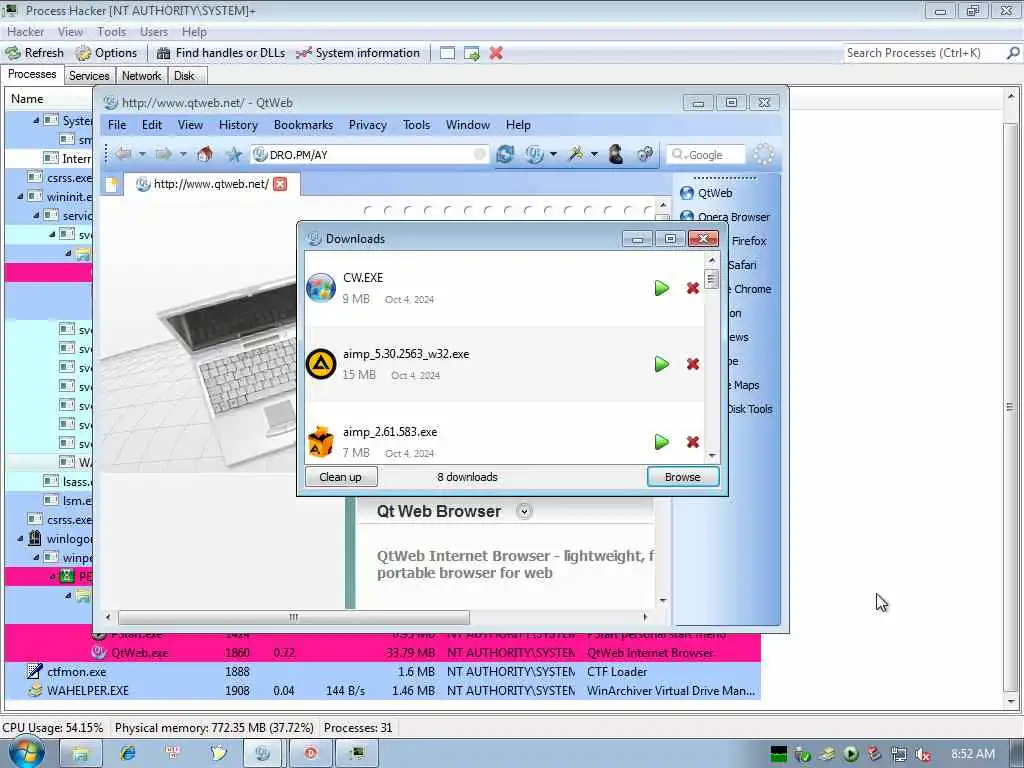
Task: Click the muted volume tray icon
Action: [x=922, y=754]
